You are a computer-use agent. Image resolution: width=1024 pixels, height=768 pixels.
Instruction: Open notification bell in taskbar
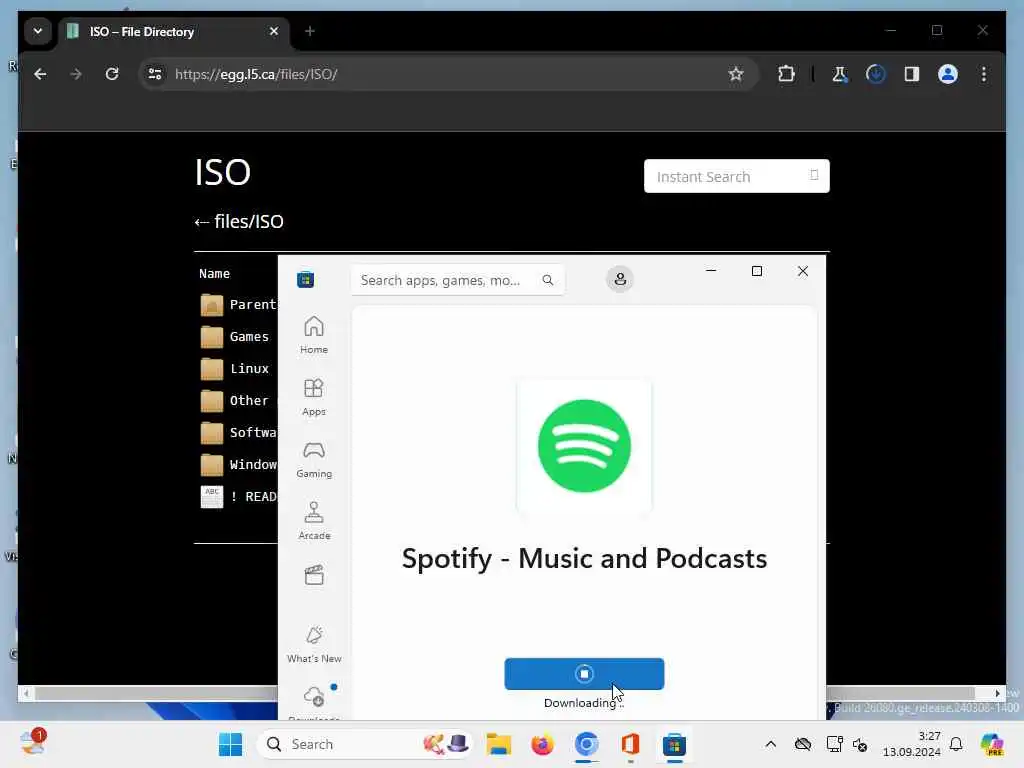click(x=956, y=744)
